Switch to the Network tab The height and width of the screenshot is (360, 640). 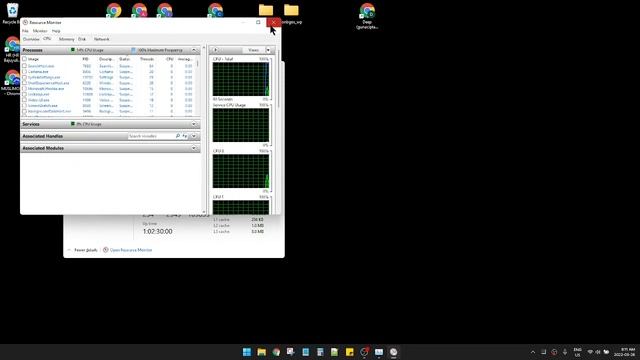pyautogui.click(x=101, y=39)
